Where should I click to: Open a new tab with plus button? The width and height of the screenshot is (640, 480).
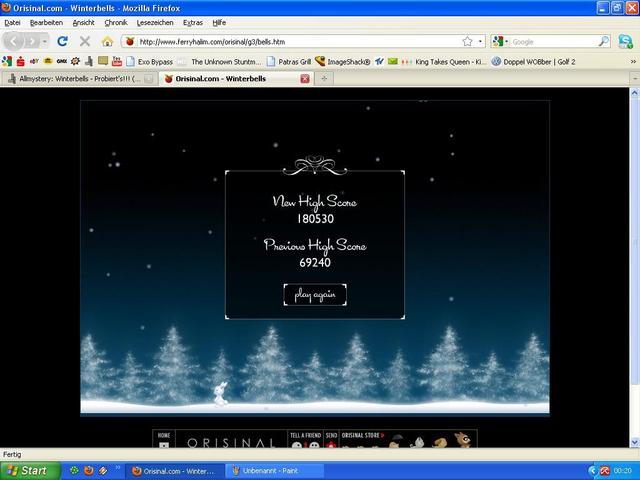[324, 79]
